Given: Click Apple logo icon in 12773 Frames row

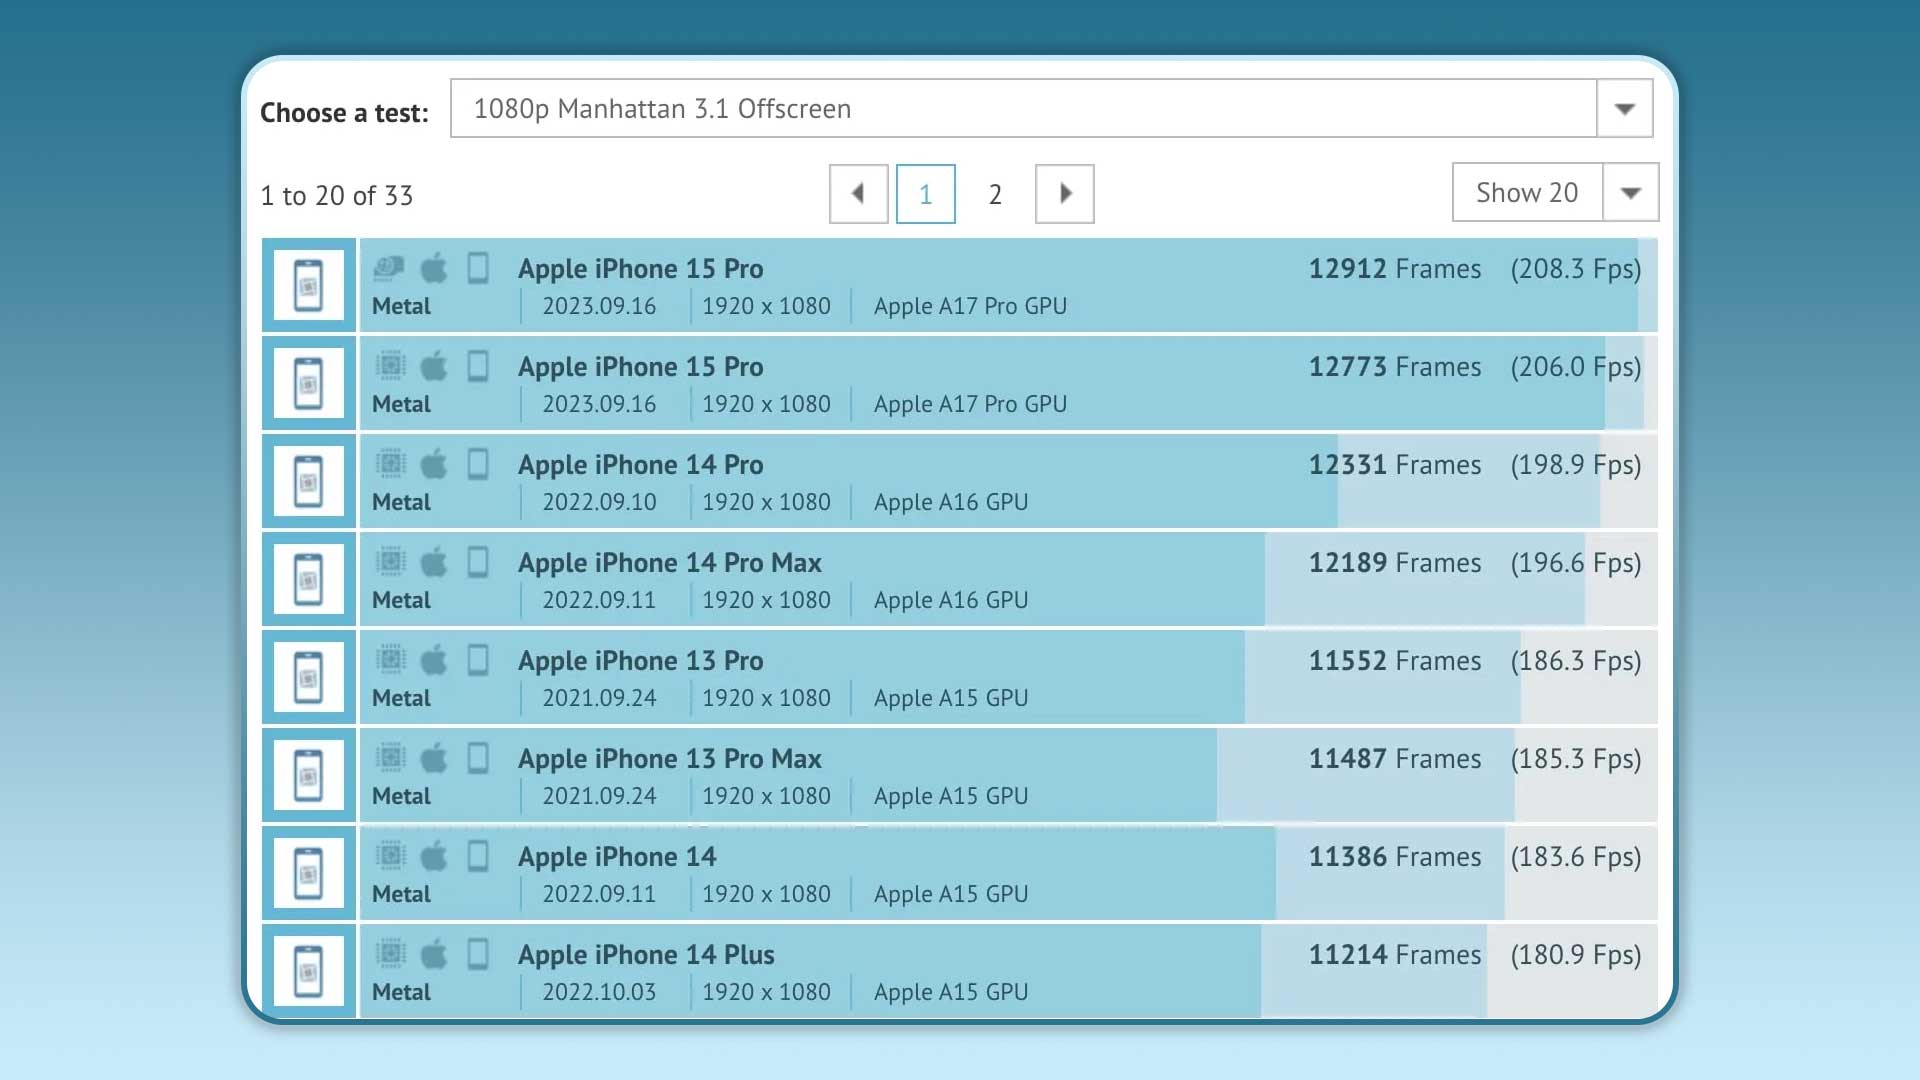Looking at the screenshot, I should tap(433, 365).
